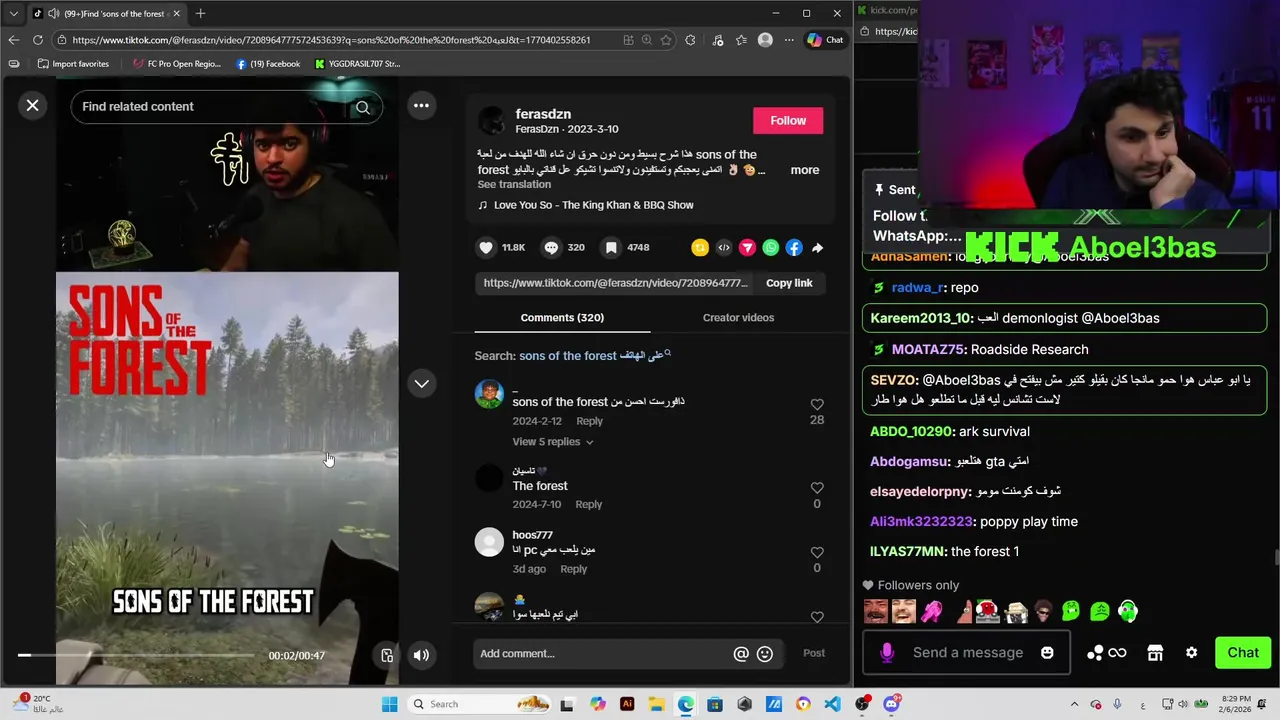Click the embed code icon
Image resolution: width=1280 pixels, height=720 pixels.
click(x=724, y=248)
